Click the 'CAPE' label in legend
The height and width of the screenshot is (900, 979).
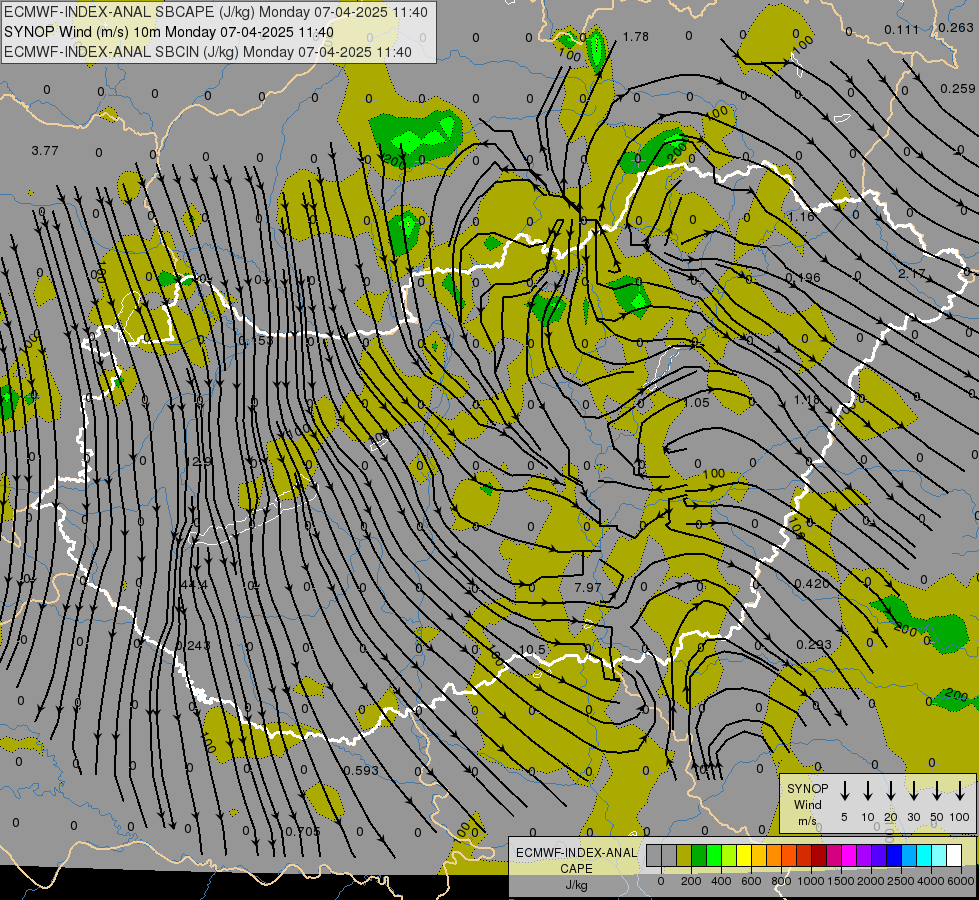576,868
